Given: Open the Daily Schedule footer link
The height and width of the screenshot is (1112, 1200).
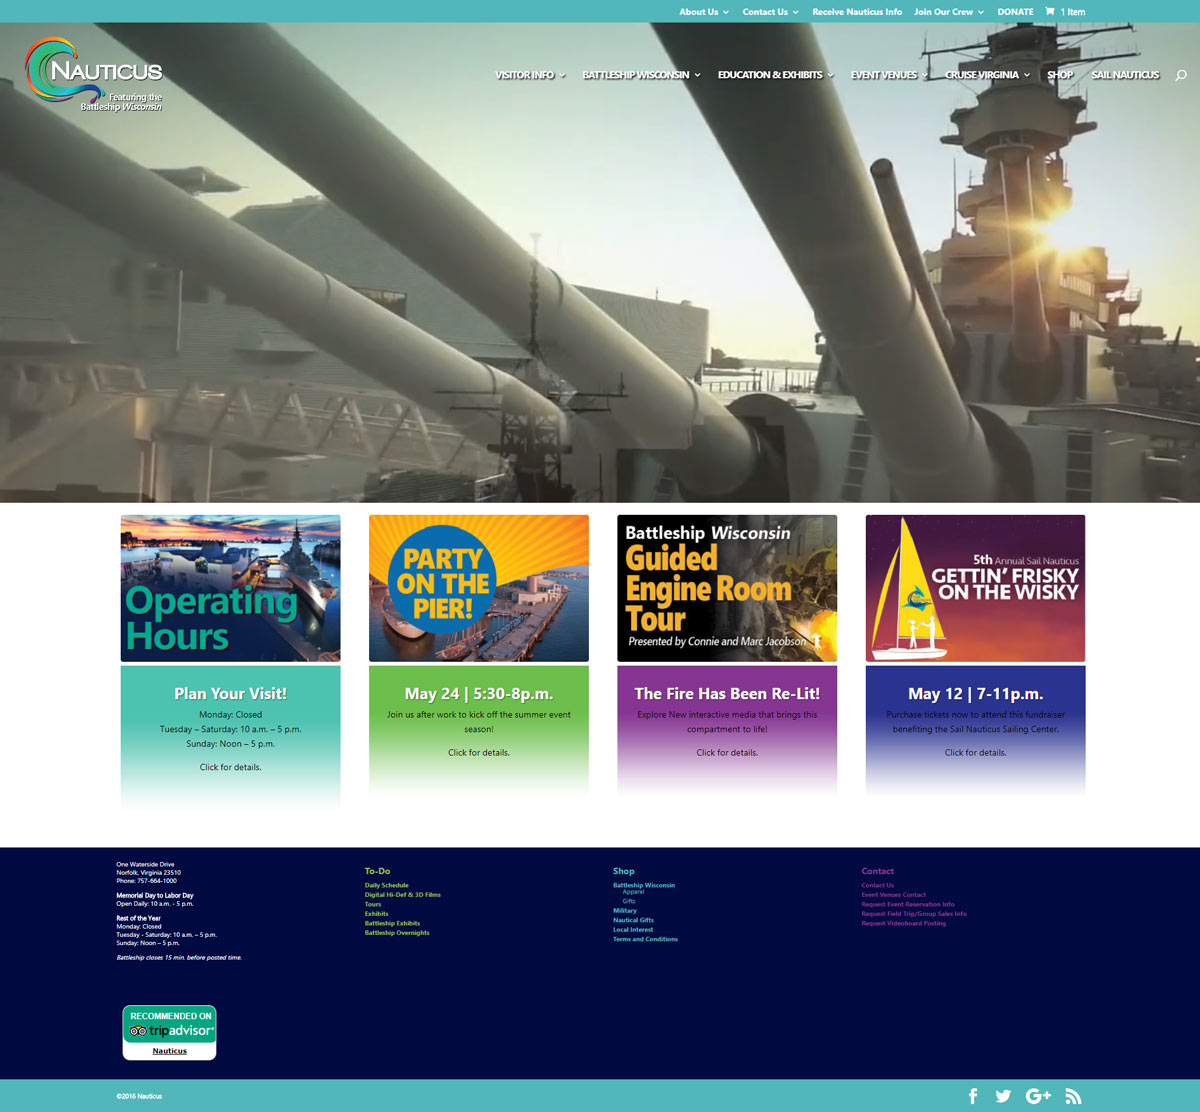Looking at the screenshot, I should (x=386, y=885).
